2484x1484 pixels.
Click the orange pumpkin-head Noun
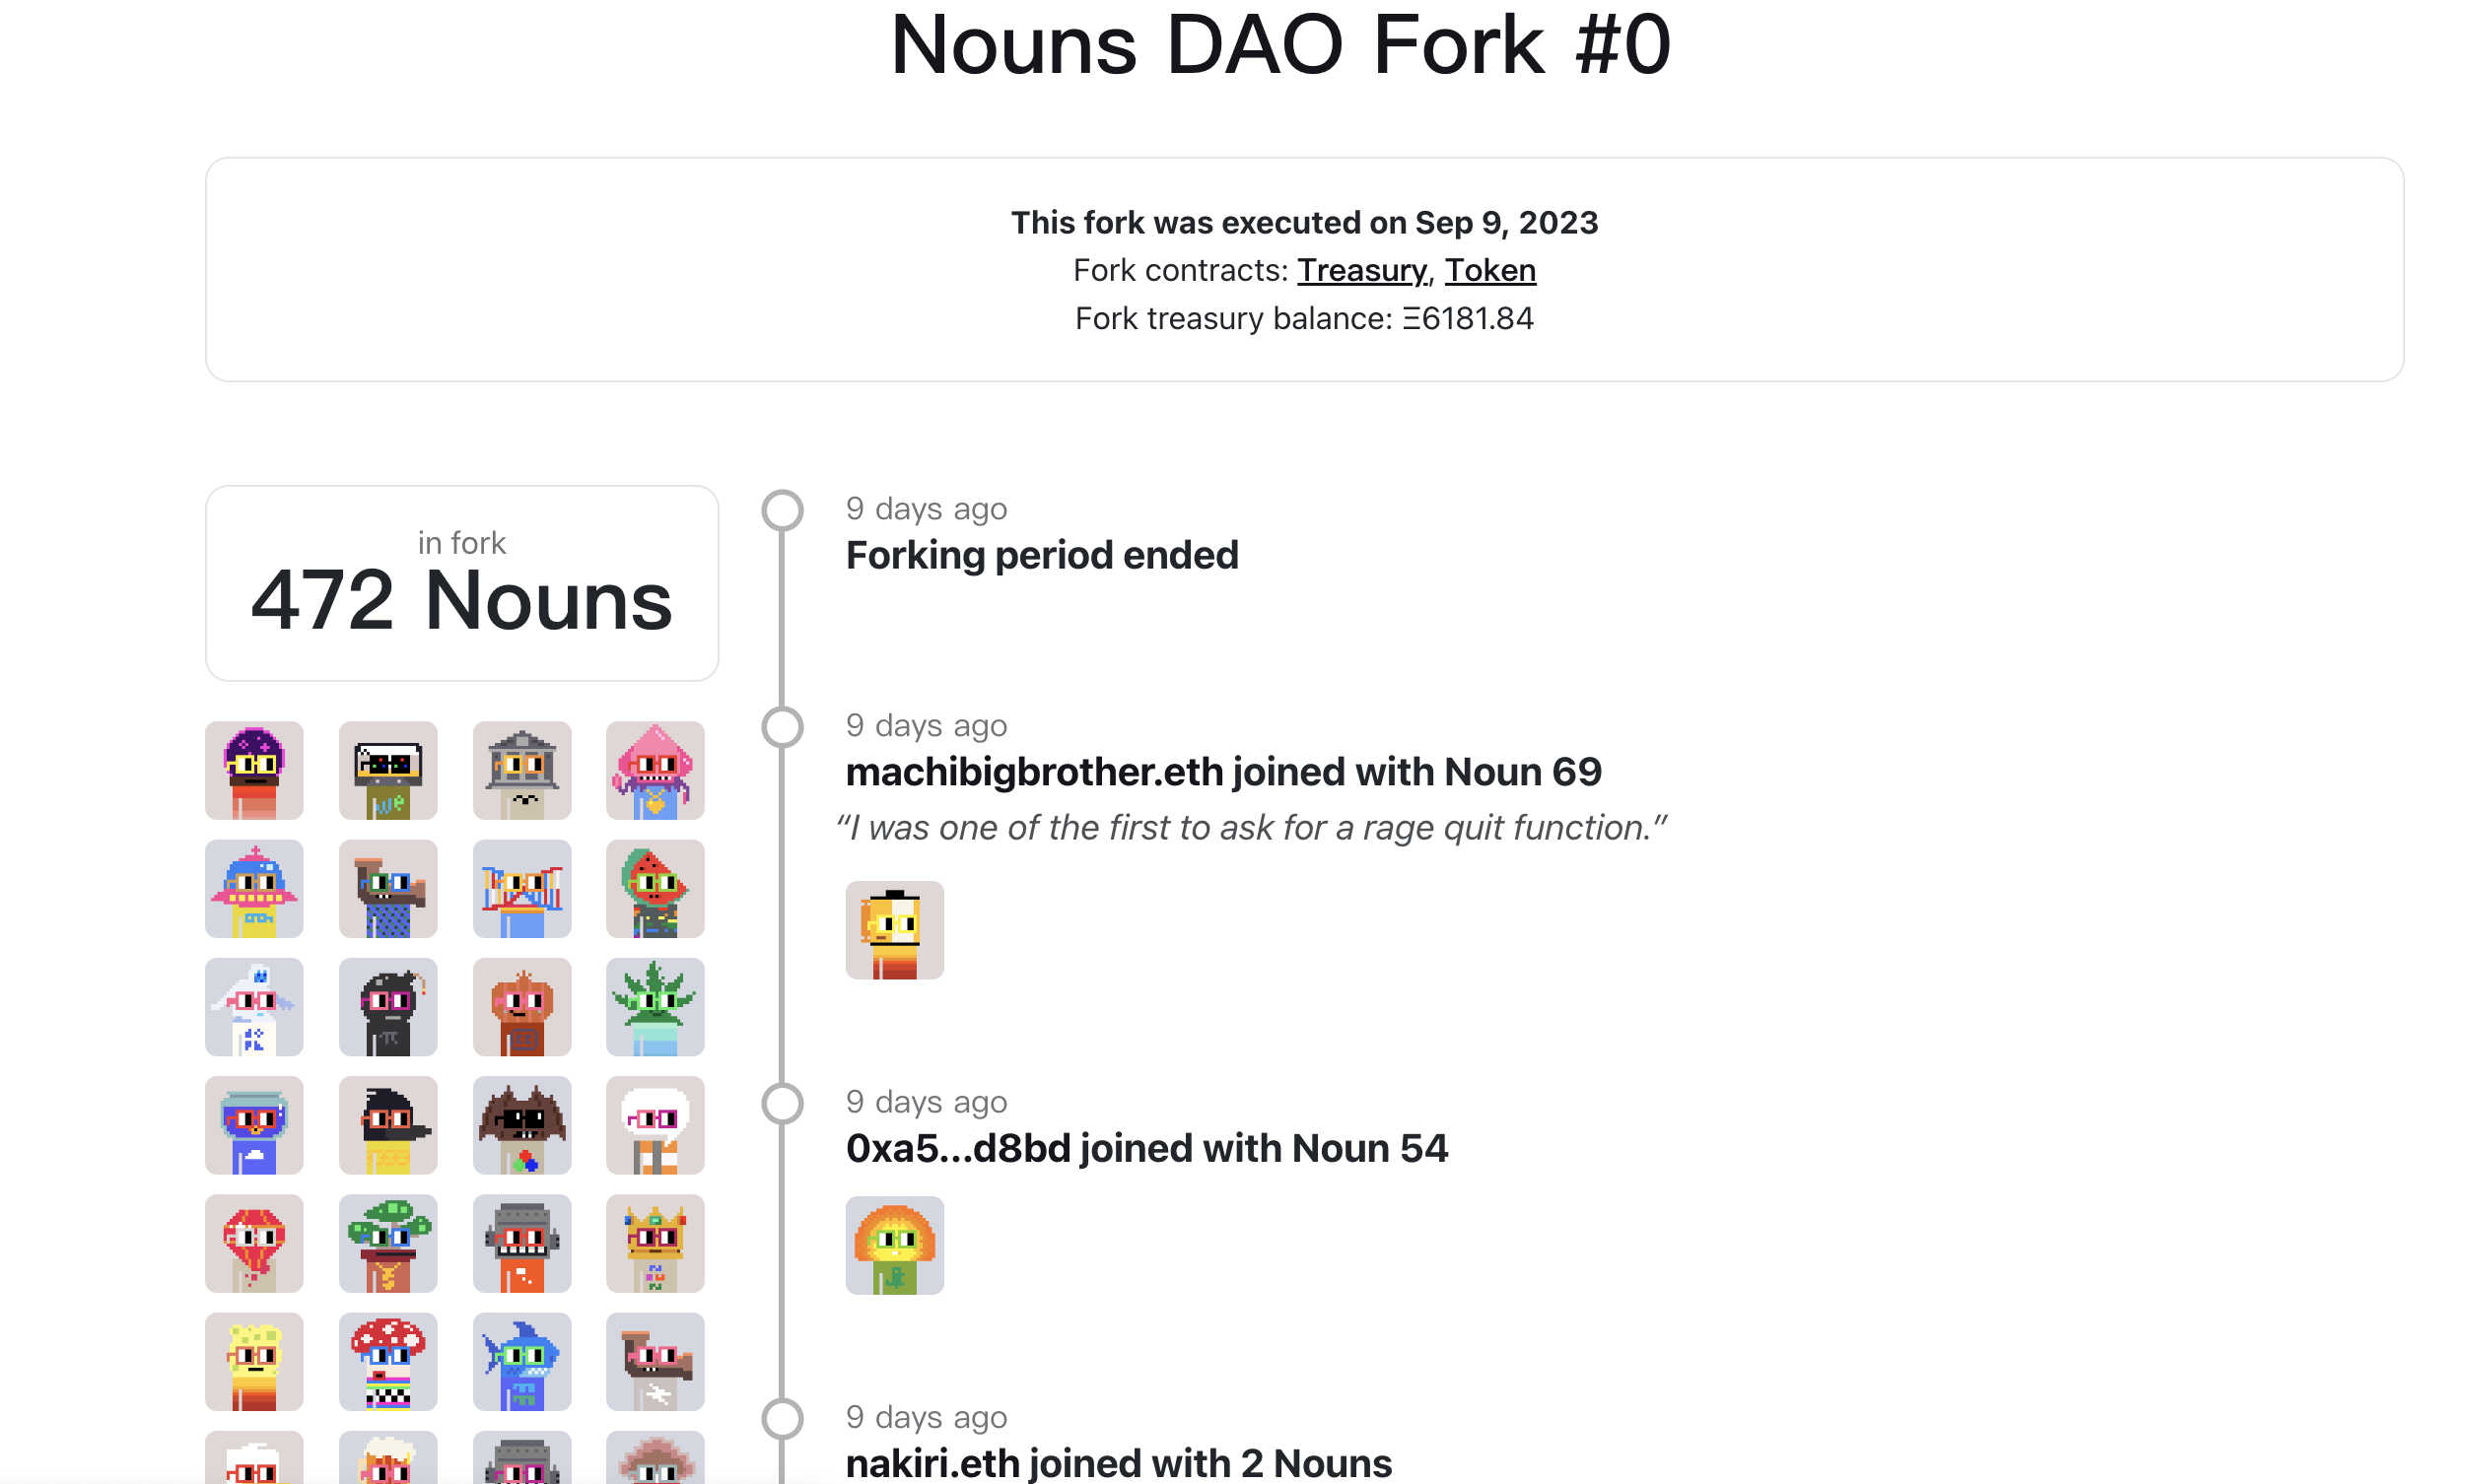[x=522, y=1006]
